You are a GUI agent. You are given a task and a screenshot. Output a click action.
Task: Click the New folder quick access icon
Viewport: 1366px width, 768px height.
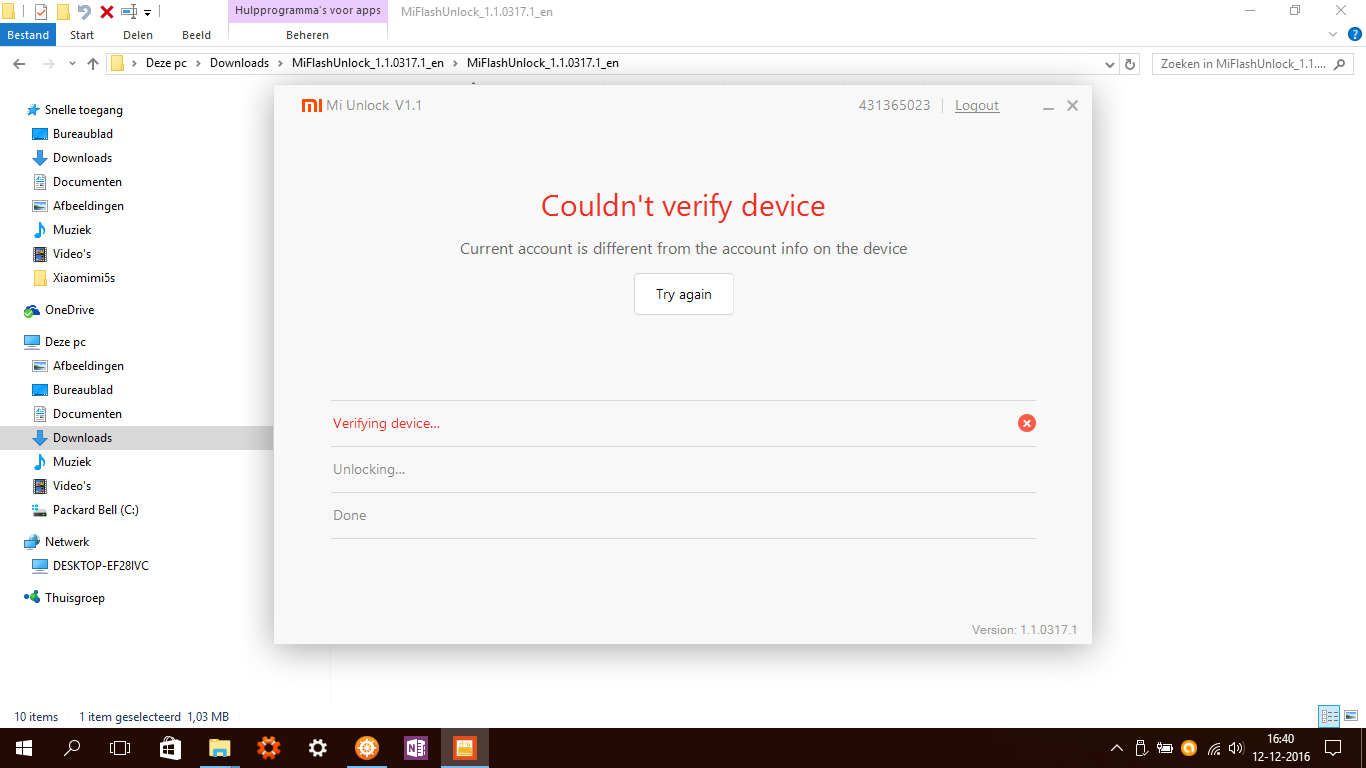pos(63,12)
